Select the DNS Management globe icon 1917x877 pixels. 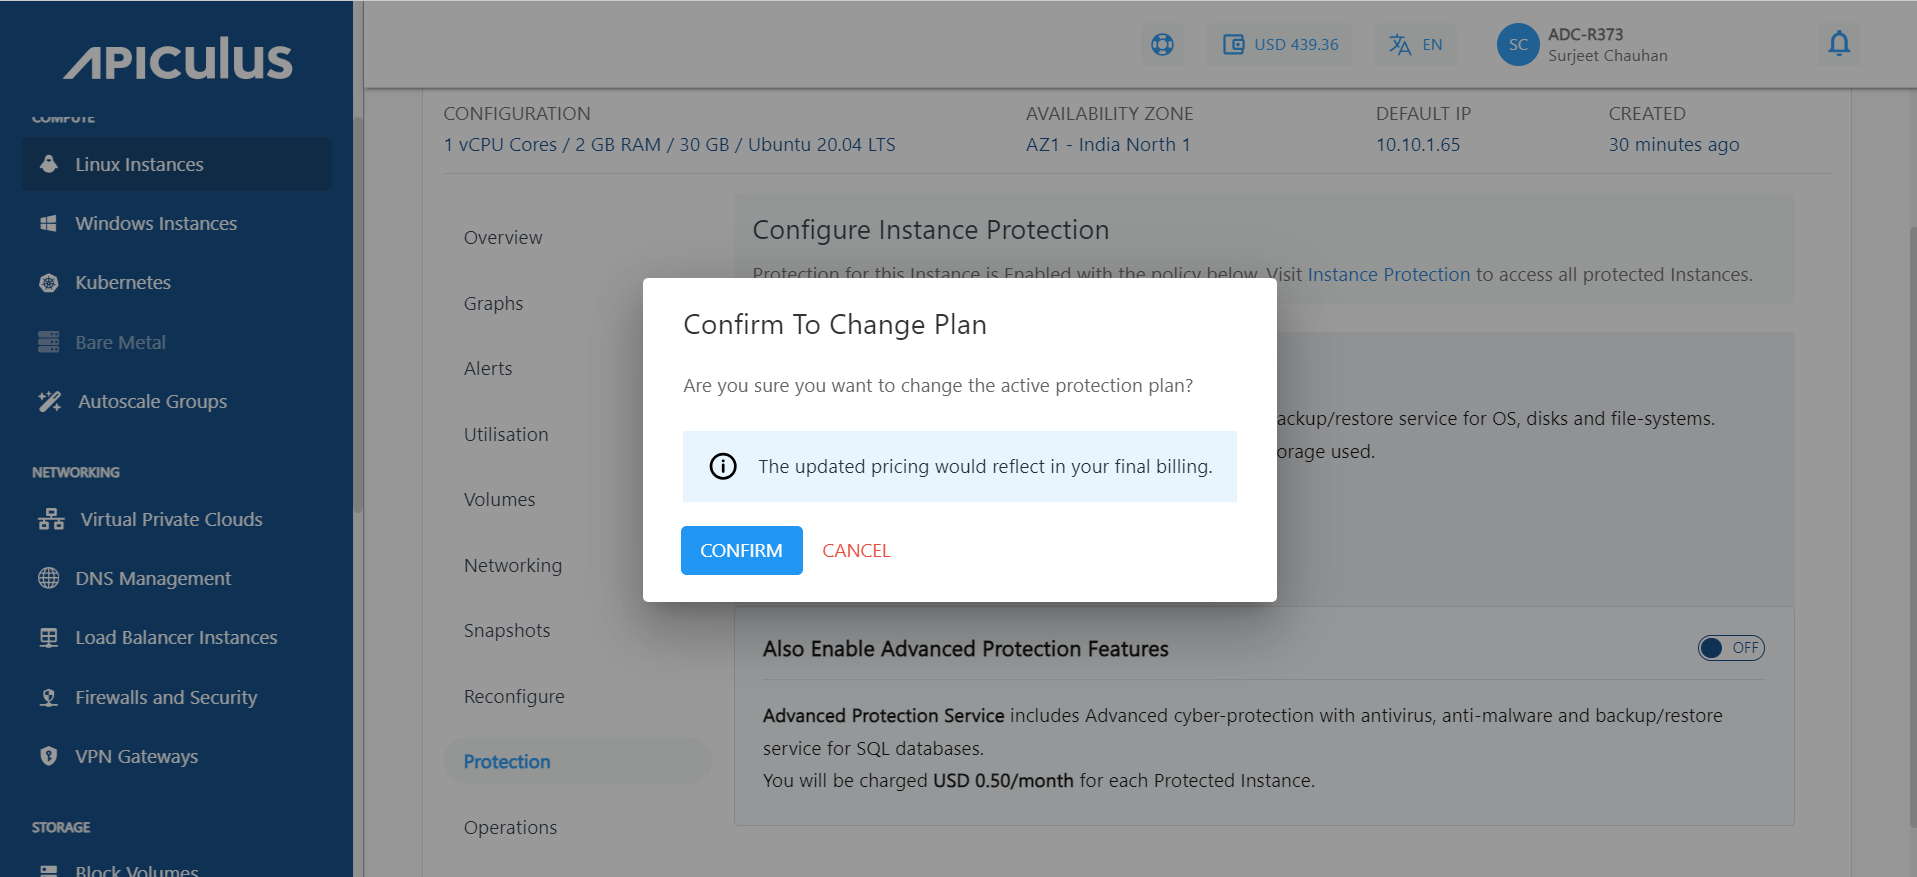48,578
